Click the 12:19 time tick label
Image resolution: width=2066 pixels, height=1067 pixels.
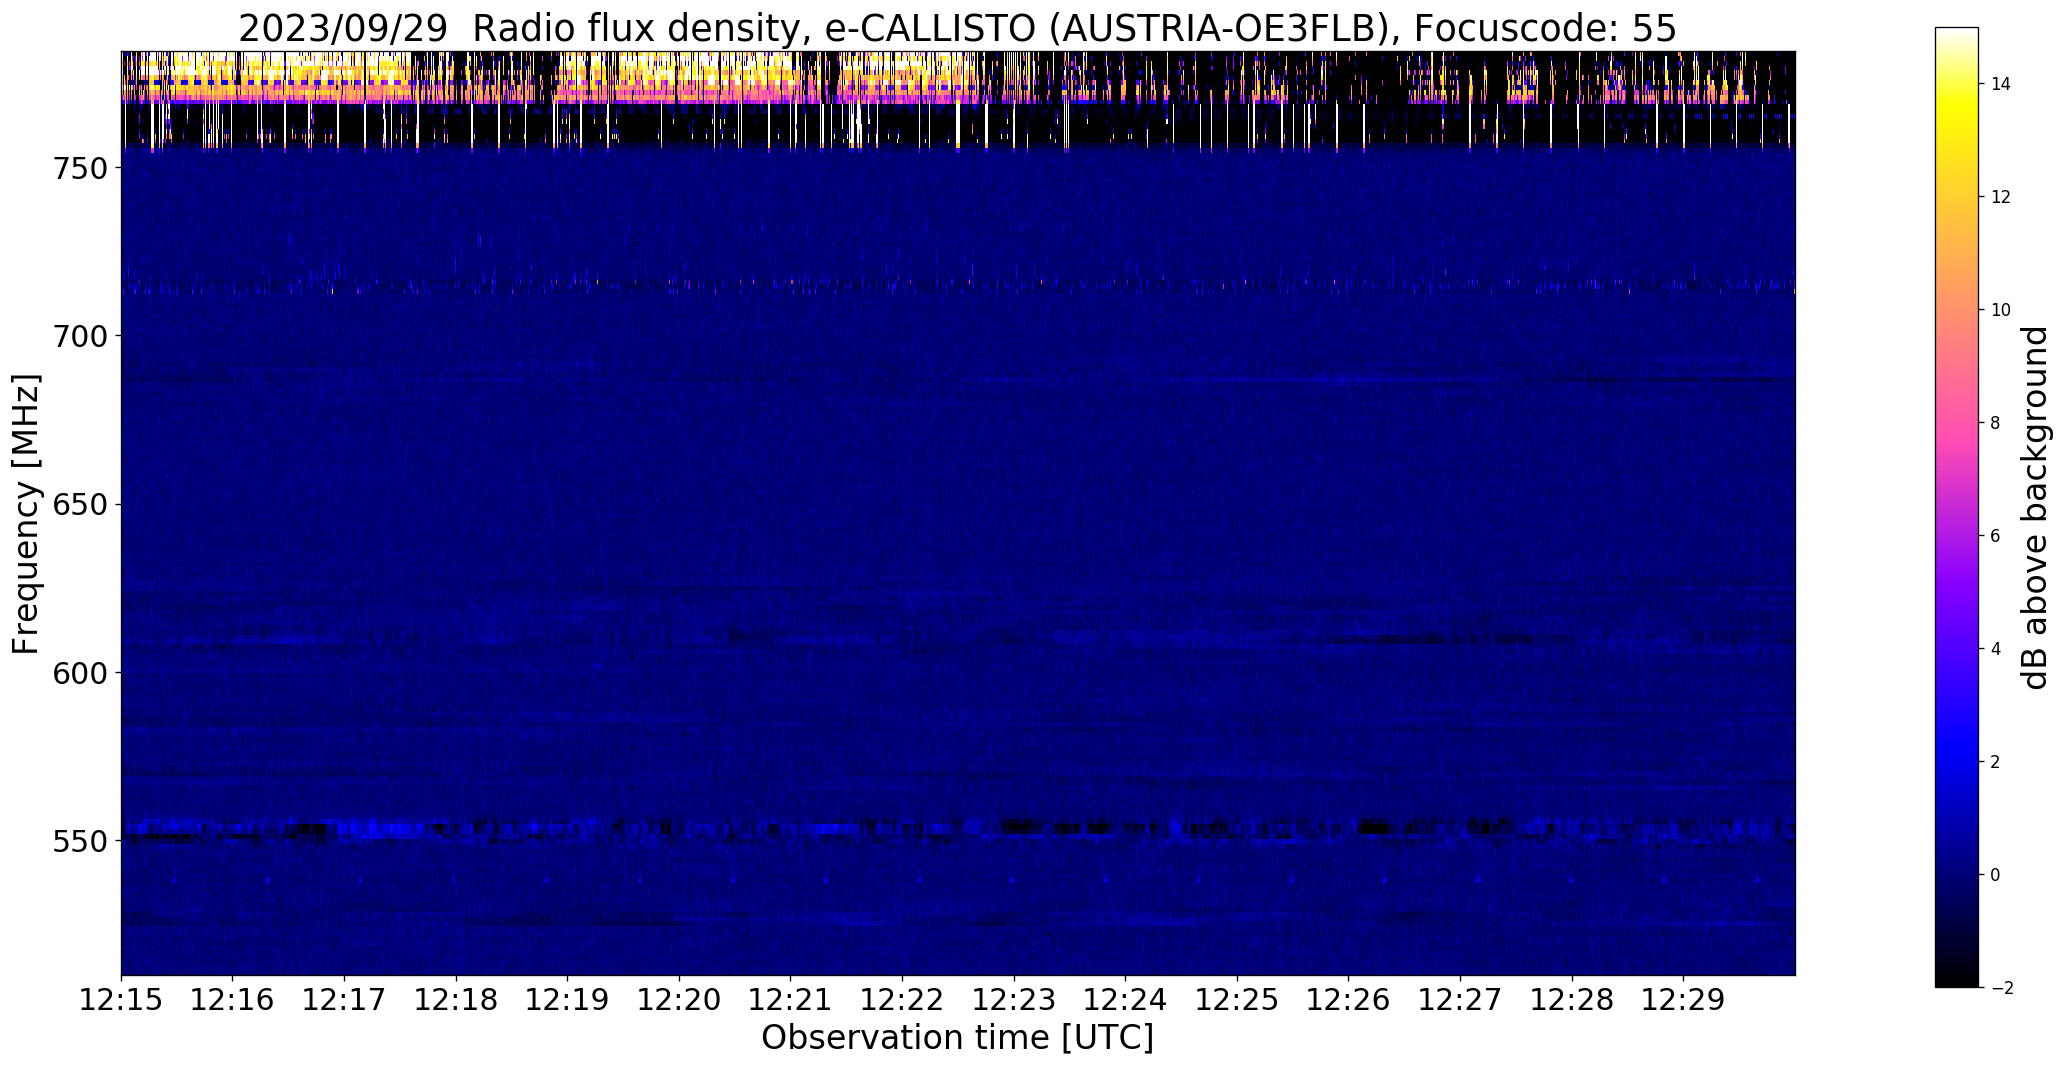point(568,1000)
